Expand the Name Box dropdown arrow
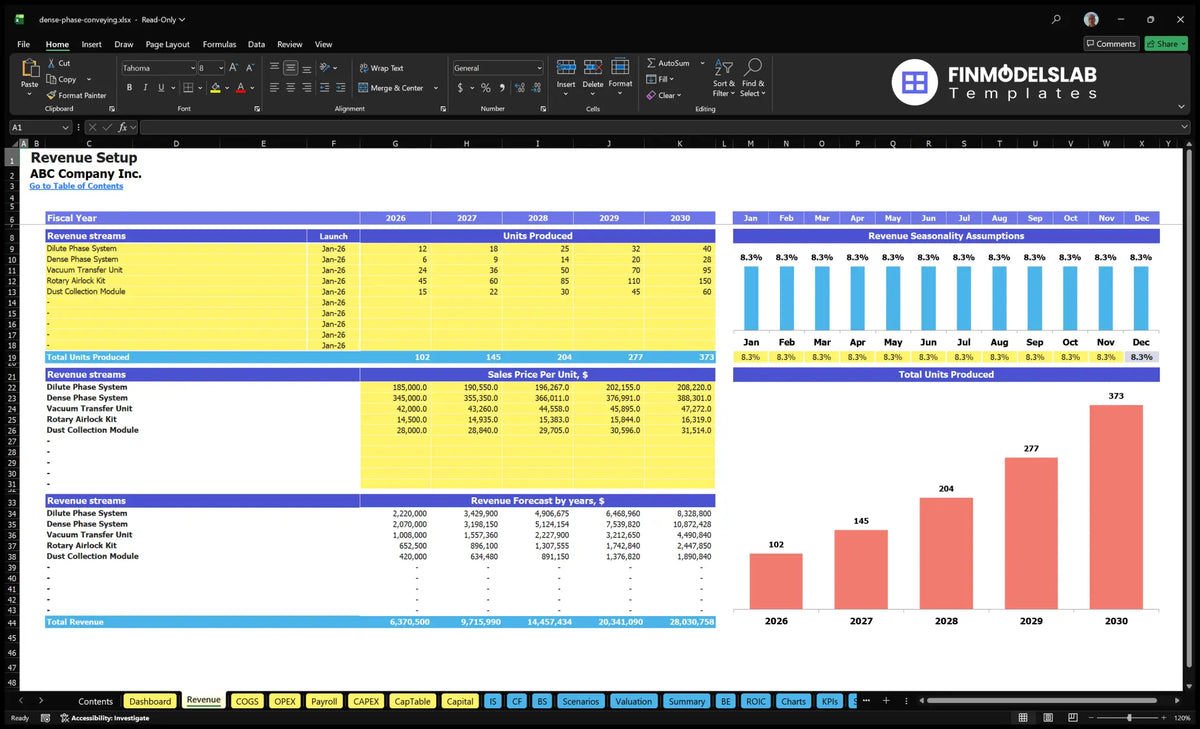The height and width of the screenshot is (729, 1200). pyautogui.click(x=65, y=127)
